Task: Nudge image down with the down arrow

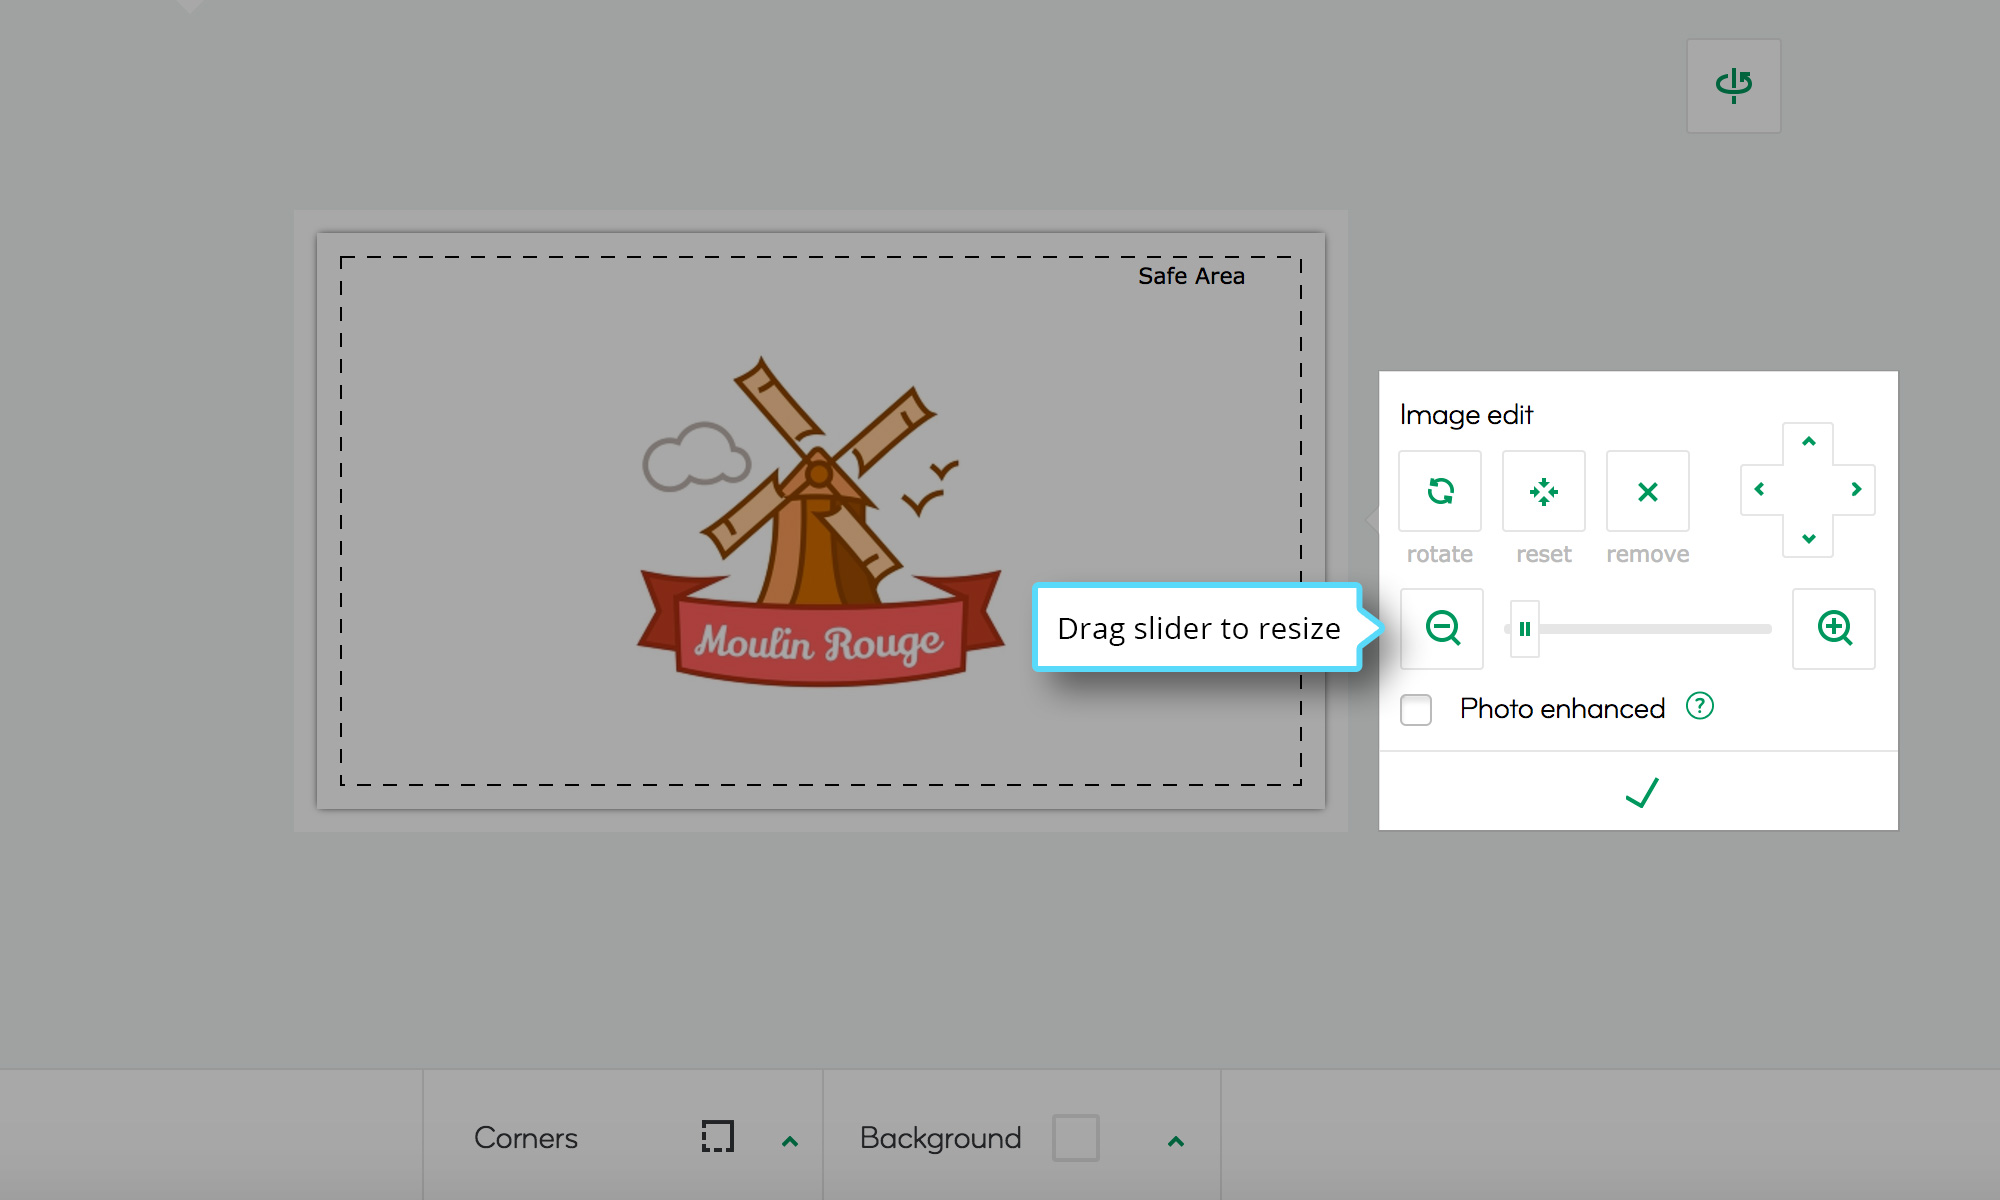Action: [x=1808, y=538]
